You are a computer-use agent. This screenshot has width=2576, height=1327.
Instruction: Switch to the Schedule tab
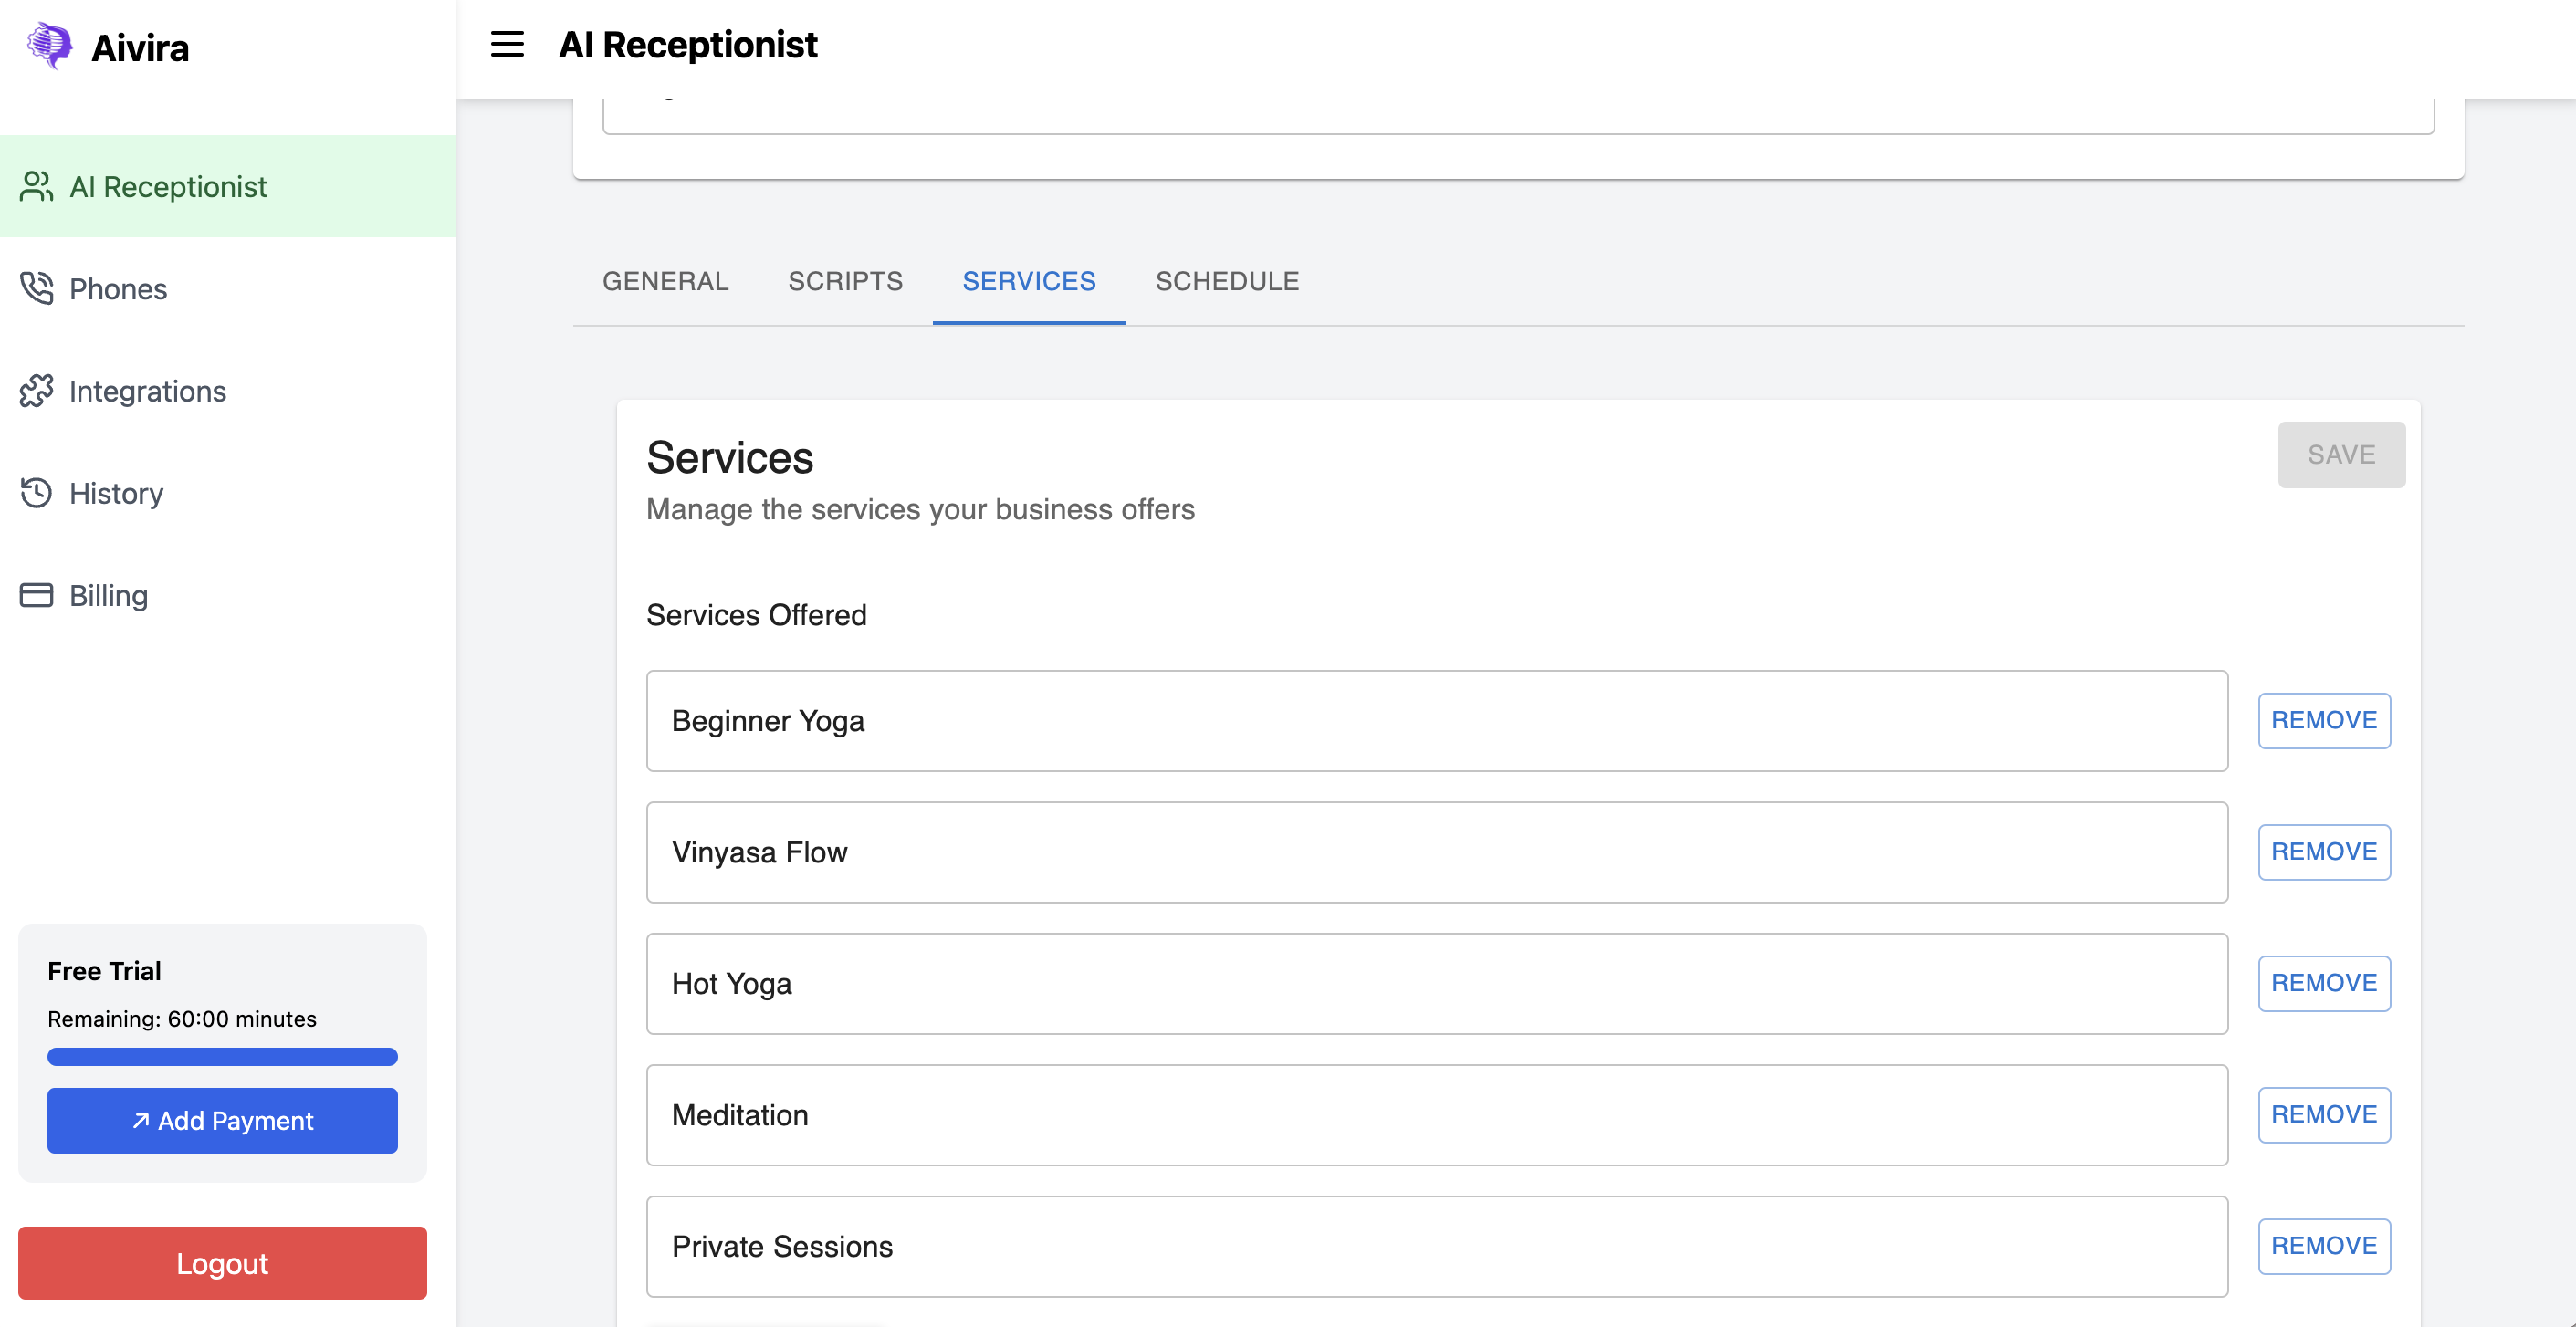coord(1227,281)
